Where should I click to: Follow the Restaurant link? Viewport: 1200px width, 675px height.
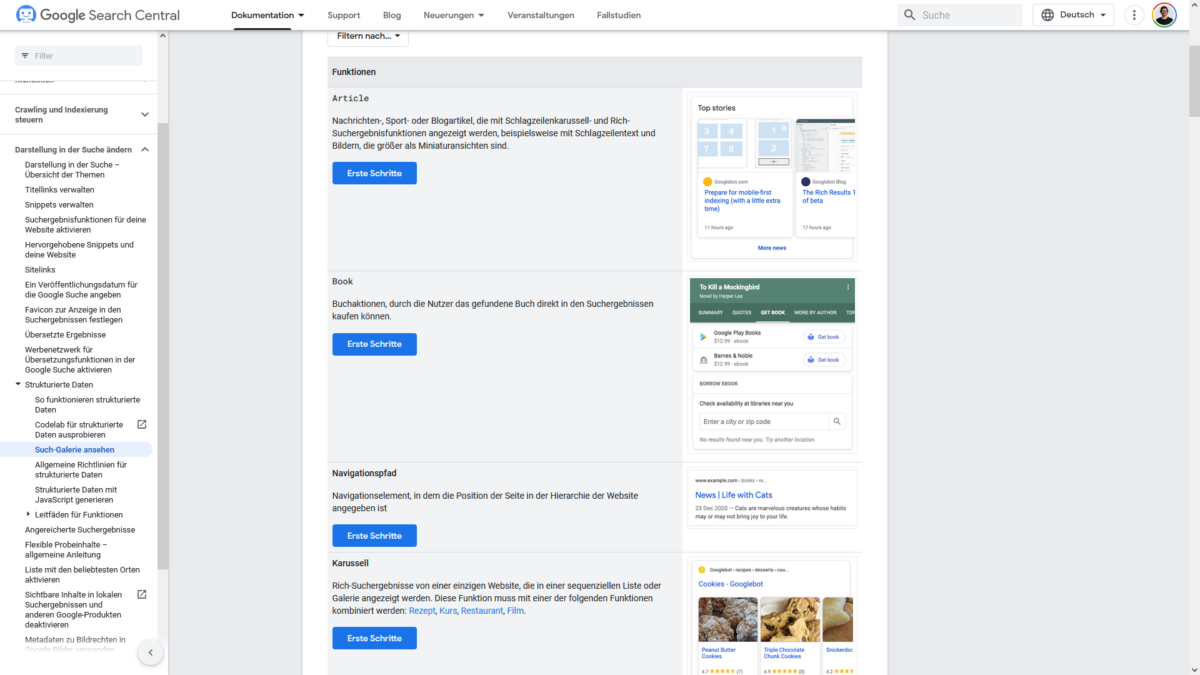[x=482, y=610]
